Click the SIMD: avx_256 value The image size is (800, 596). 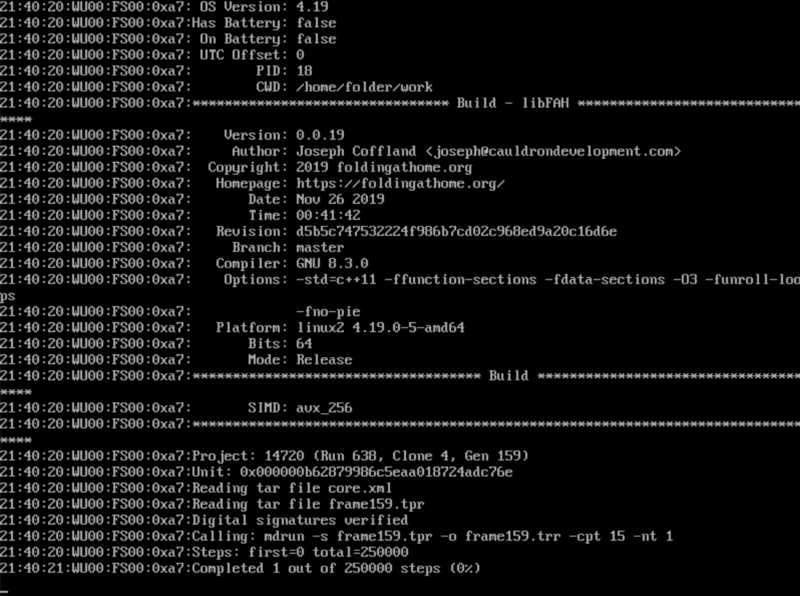coord(324,408)
